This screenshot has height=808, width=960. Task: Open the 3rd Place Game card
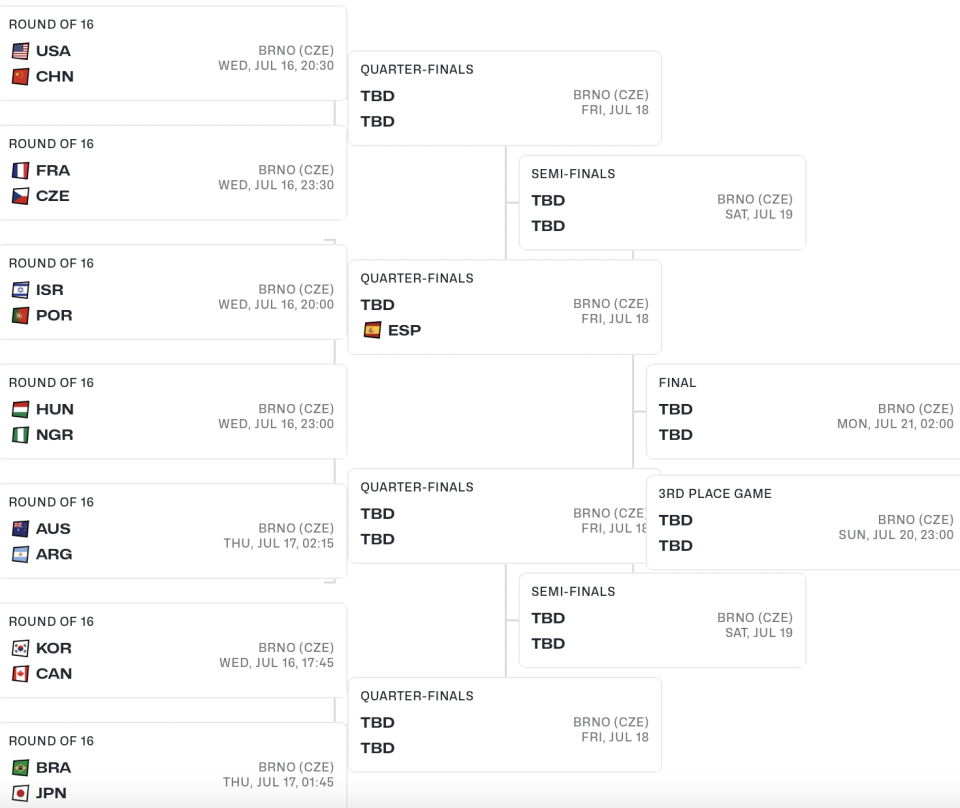[x=803, y=522]
